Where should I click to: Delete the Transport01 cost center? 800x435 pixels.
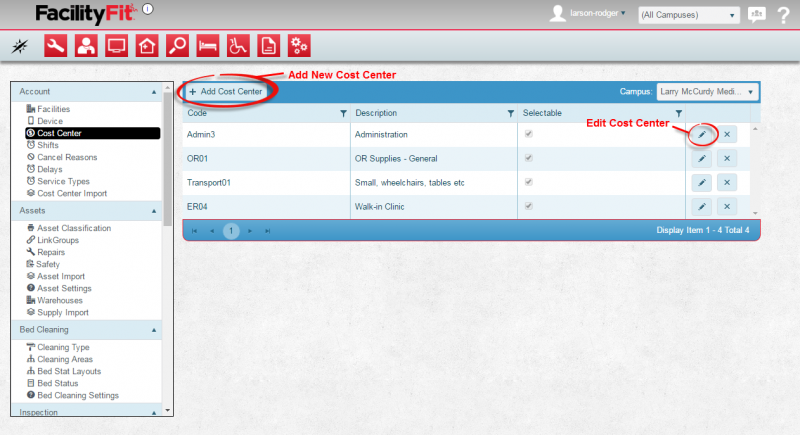point(727,183)
